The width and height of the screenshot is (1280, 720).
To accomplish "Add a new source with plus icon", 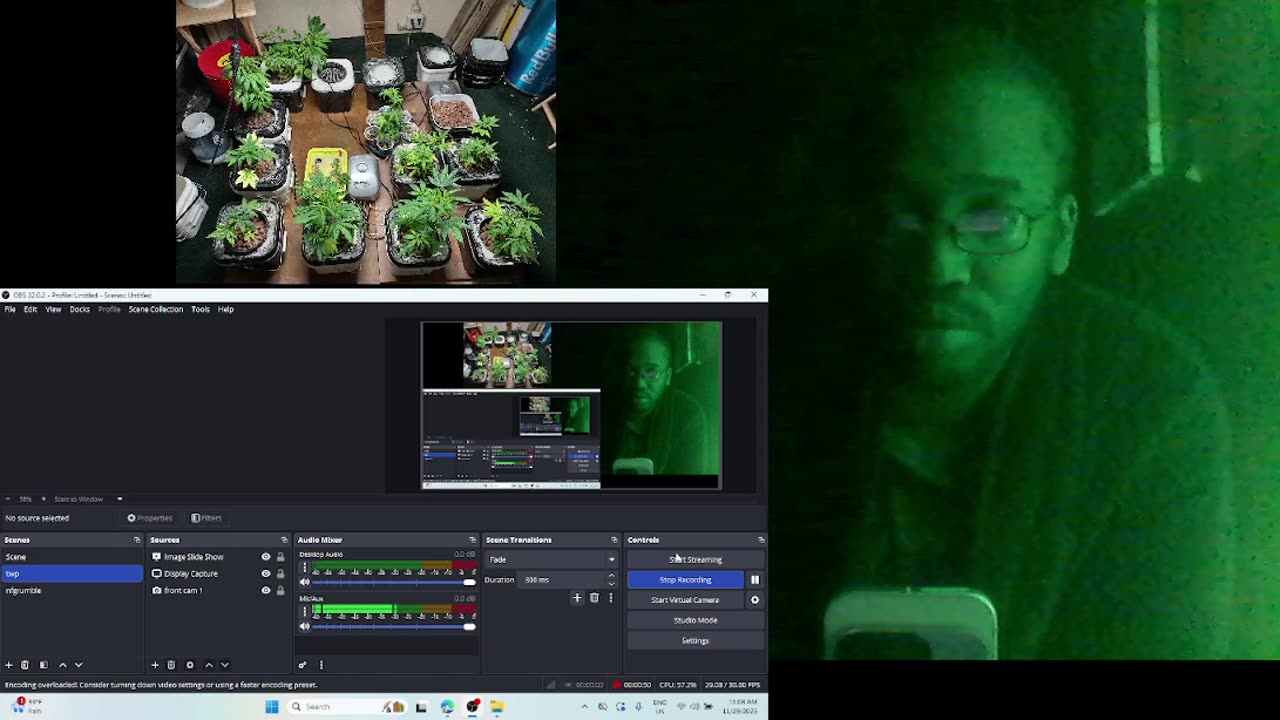I will pos(155,665).
